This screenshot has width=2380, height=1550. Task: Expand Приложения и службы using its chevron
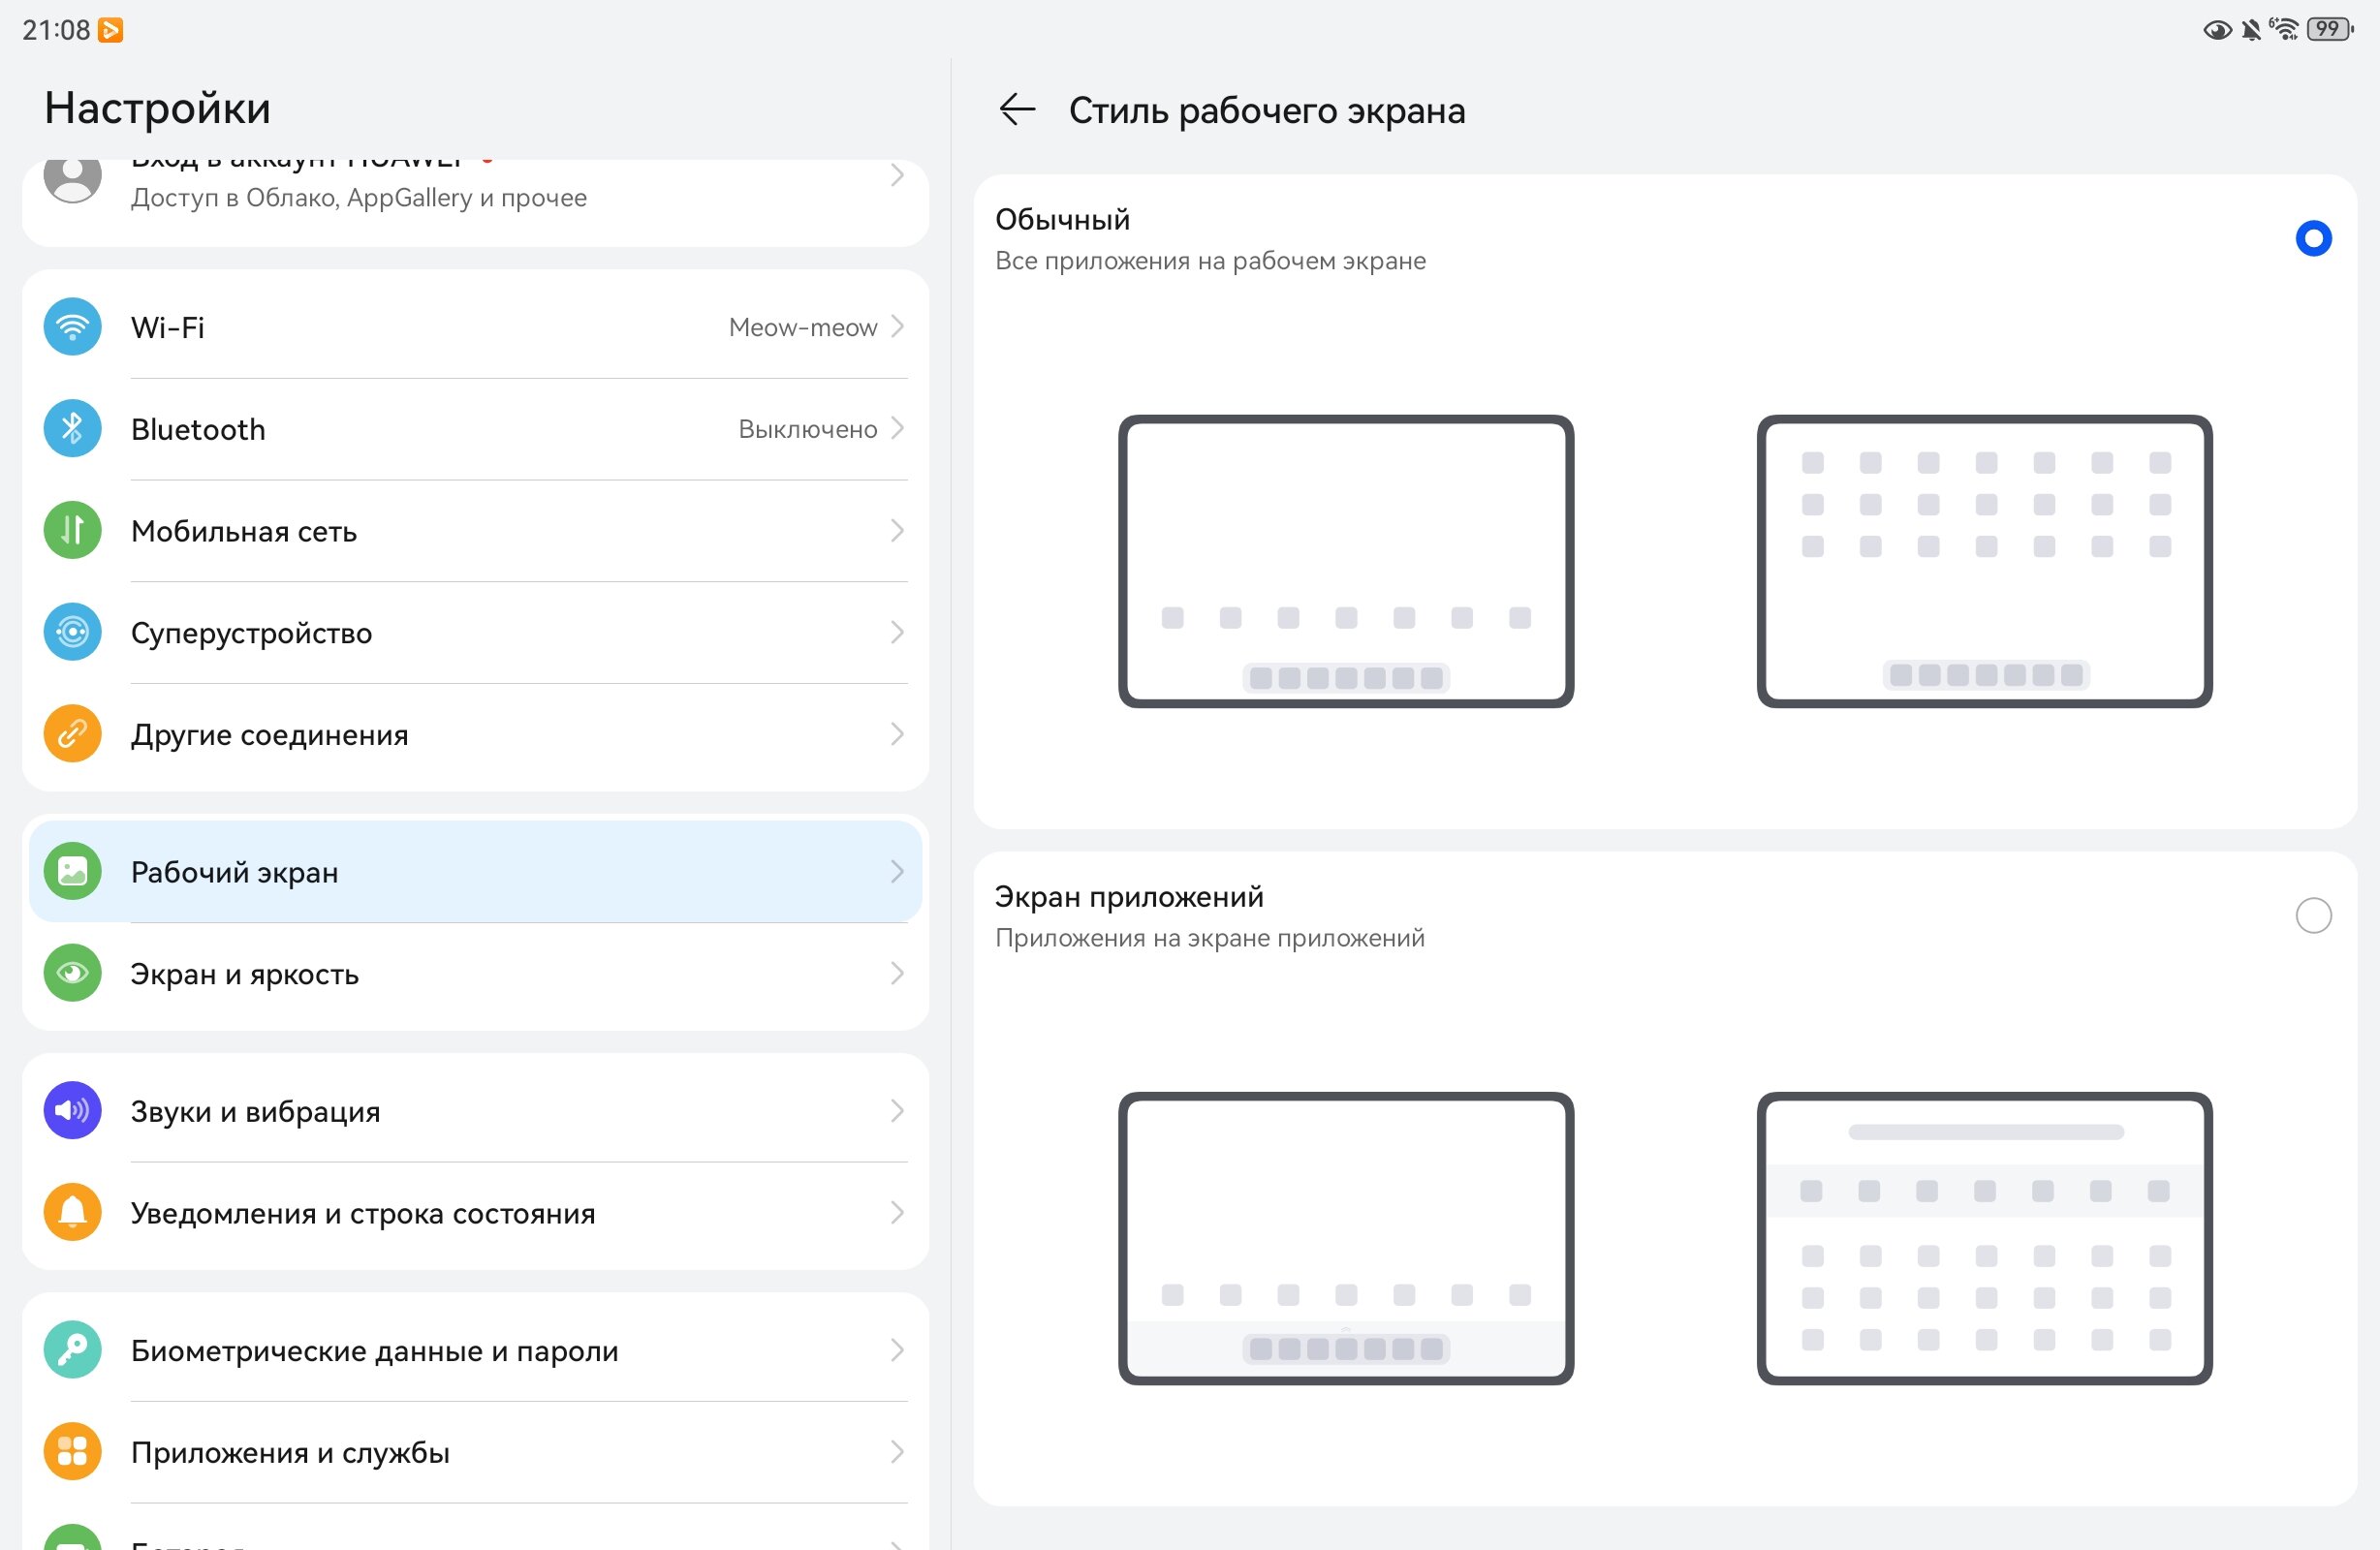click(x=897, y=1452)
